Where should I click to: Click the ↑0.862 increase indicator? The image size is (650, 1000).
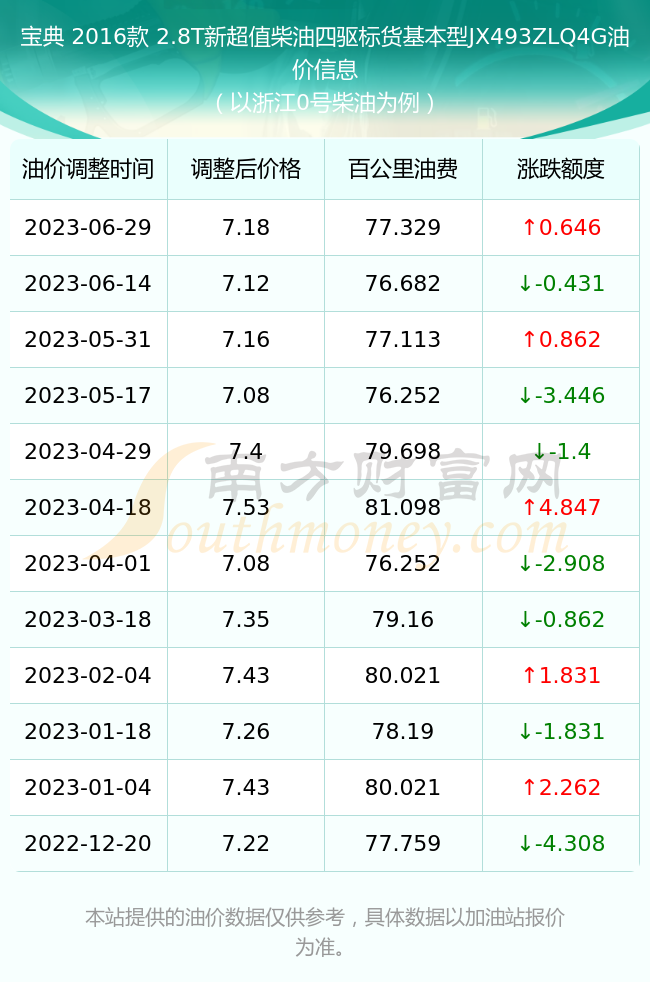click(x=561, y=339)
